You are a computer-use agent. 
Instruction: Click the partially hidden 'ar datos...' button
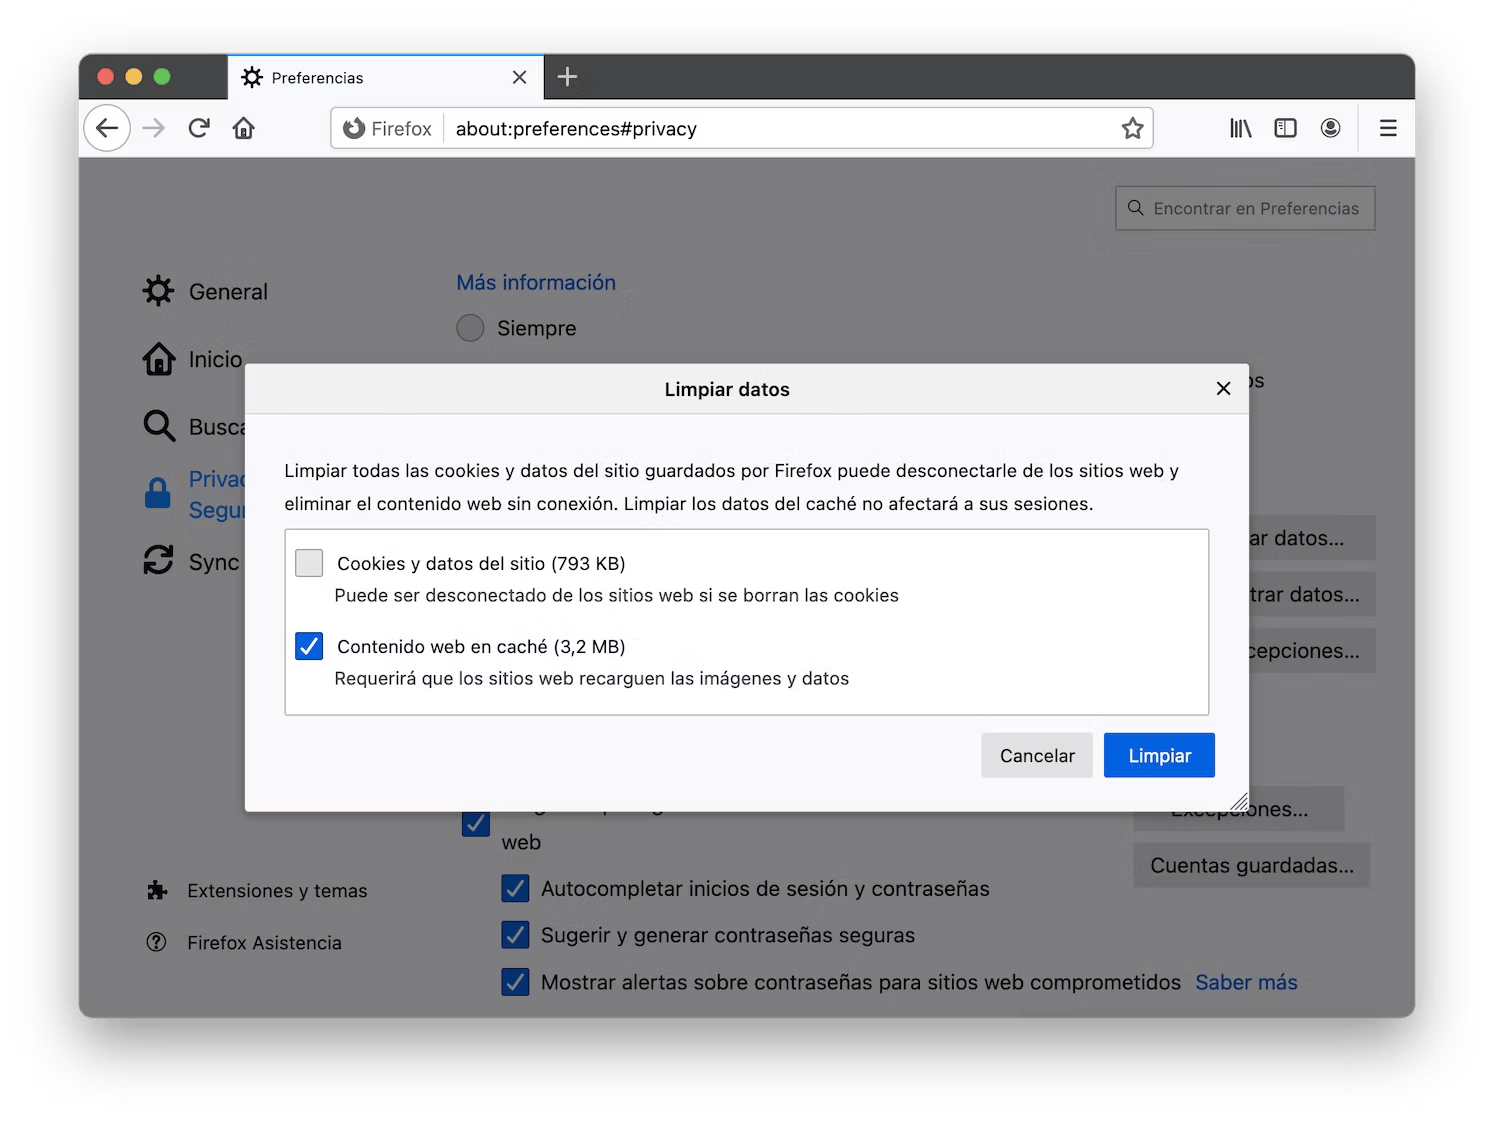1312,538
